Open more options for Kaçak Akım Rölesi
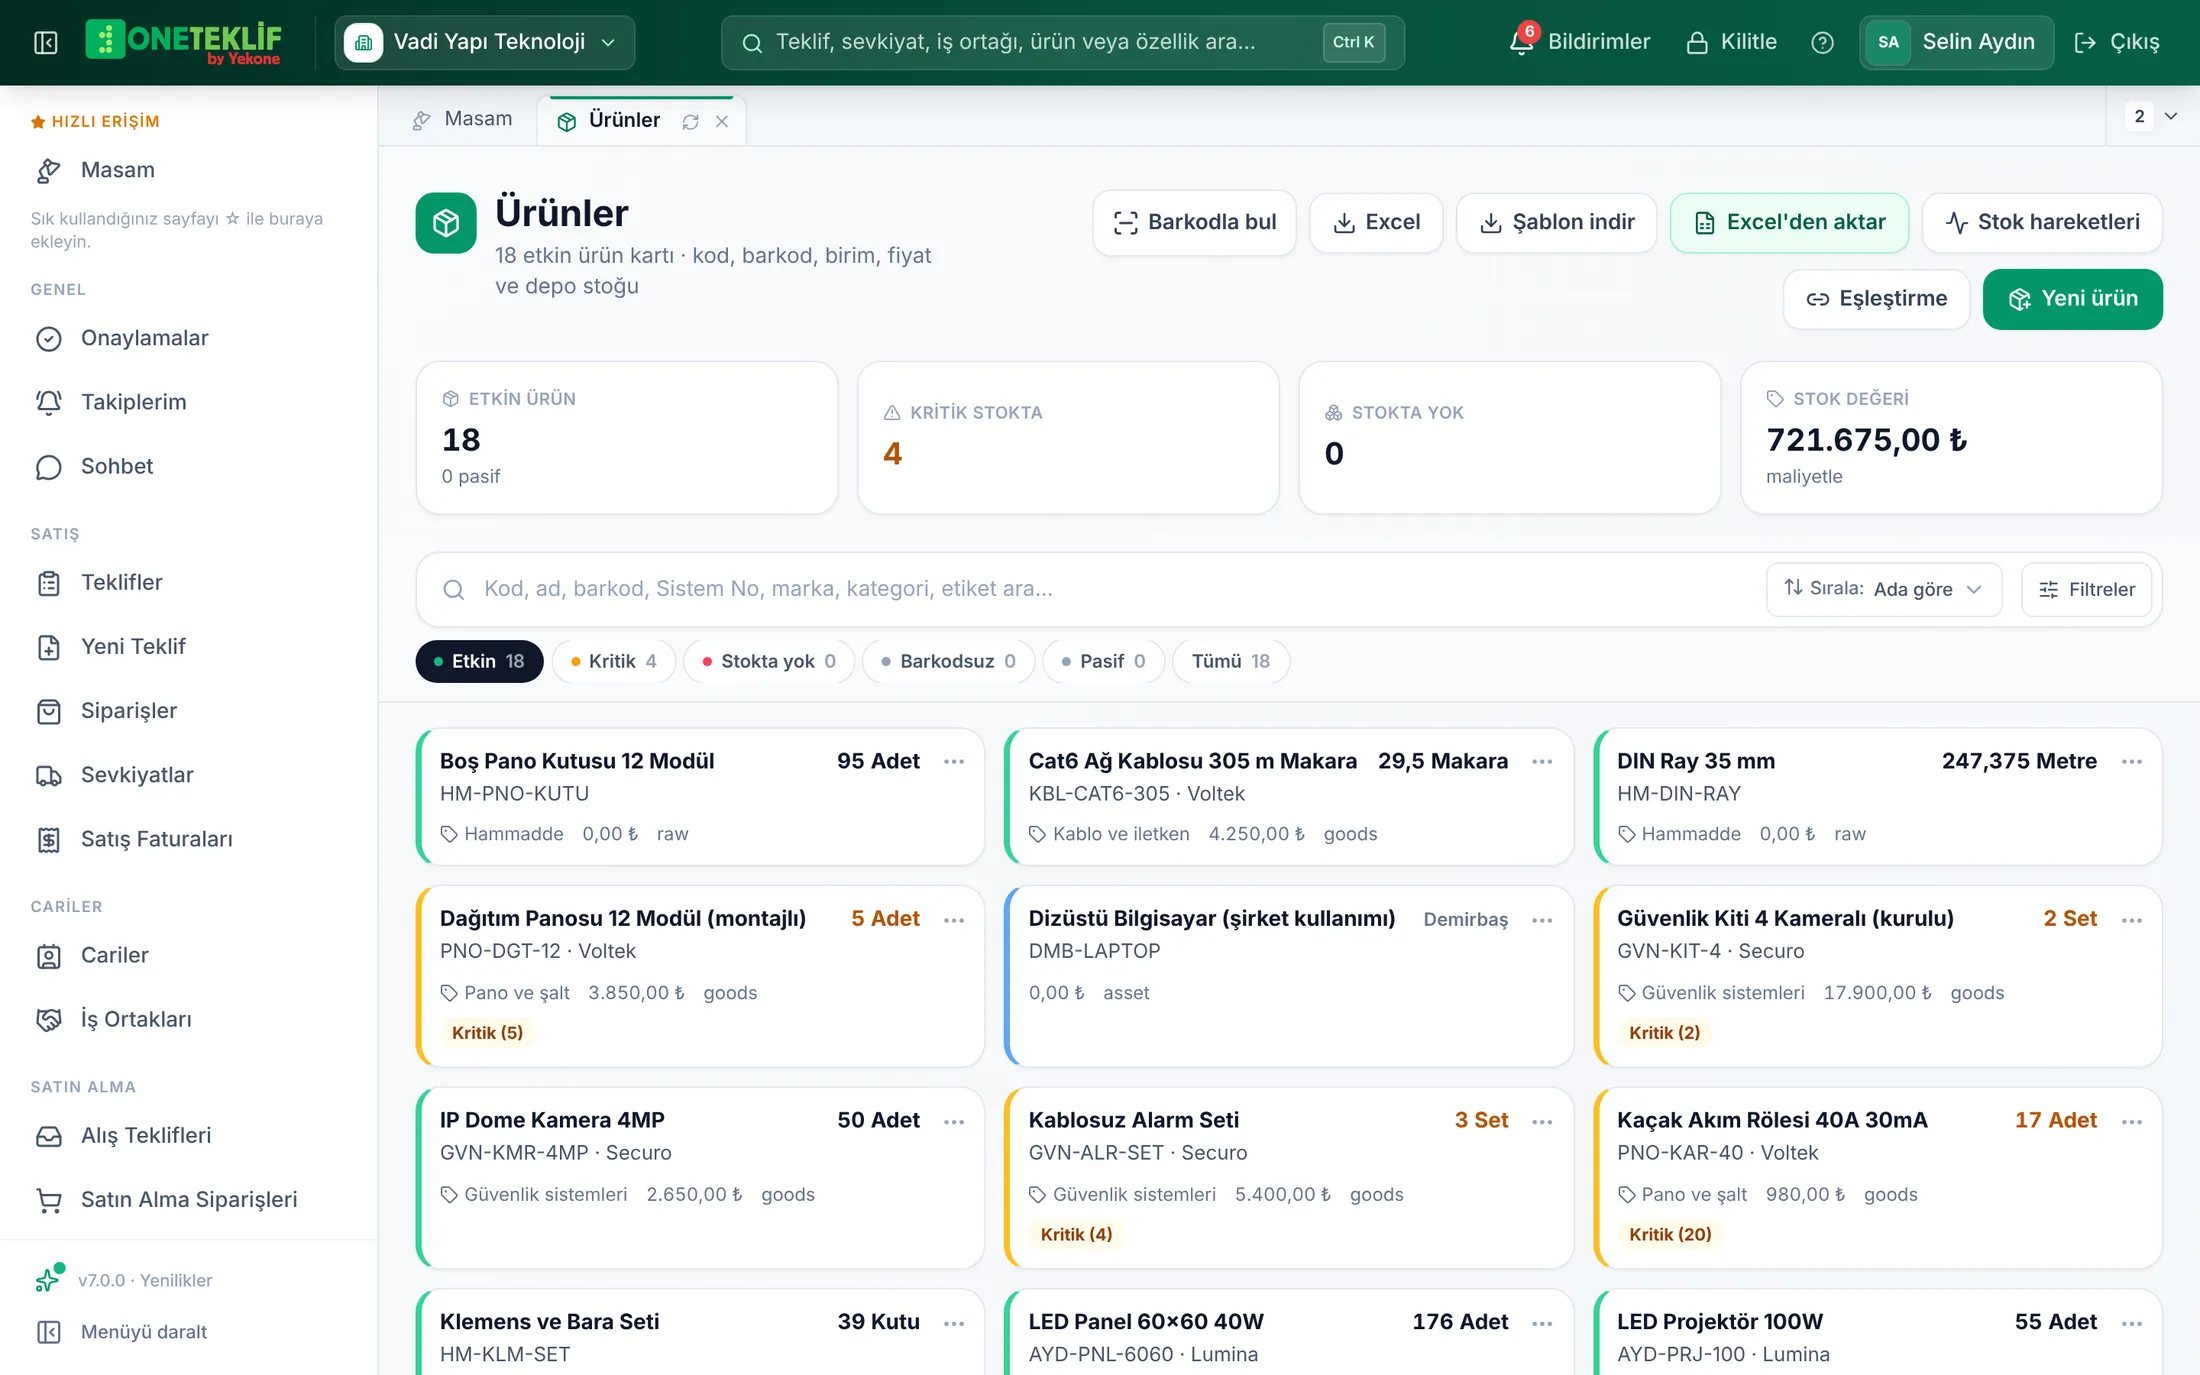Image resolution: width=2200 pixels, height=1375 pixels. (2131, 1122)
